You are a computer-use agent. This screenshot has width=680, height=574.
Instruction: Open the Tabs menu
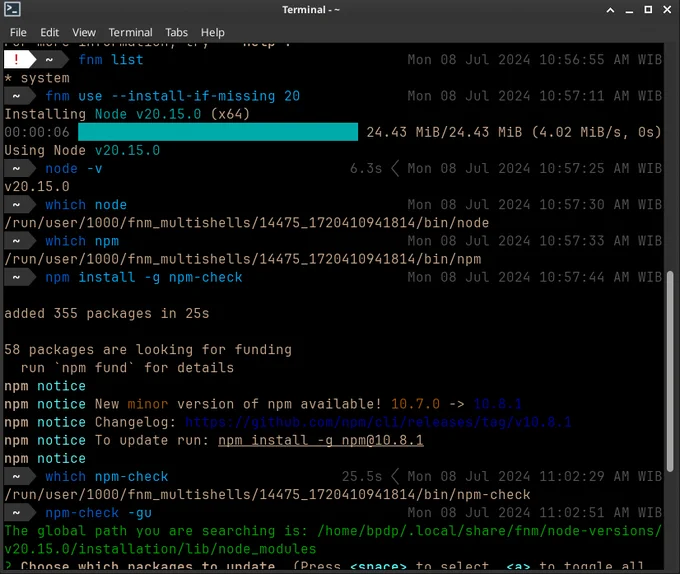coord(177,33)
